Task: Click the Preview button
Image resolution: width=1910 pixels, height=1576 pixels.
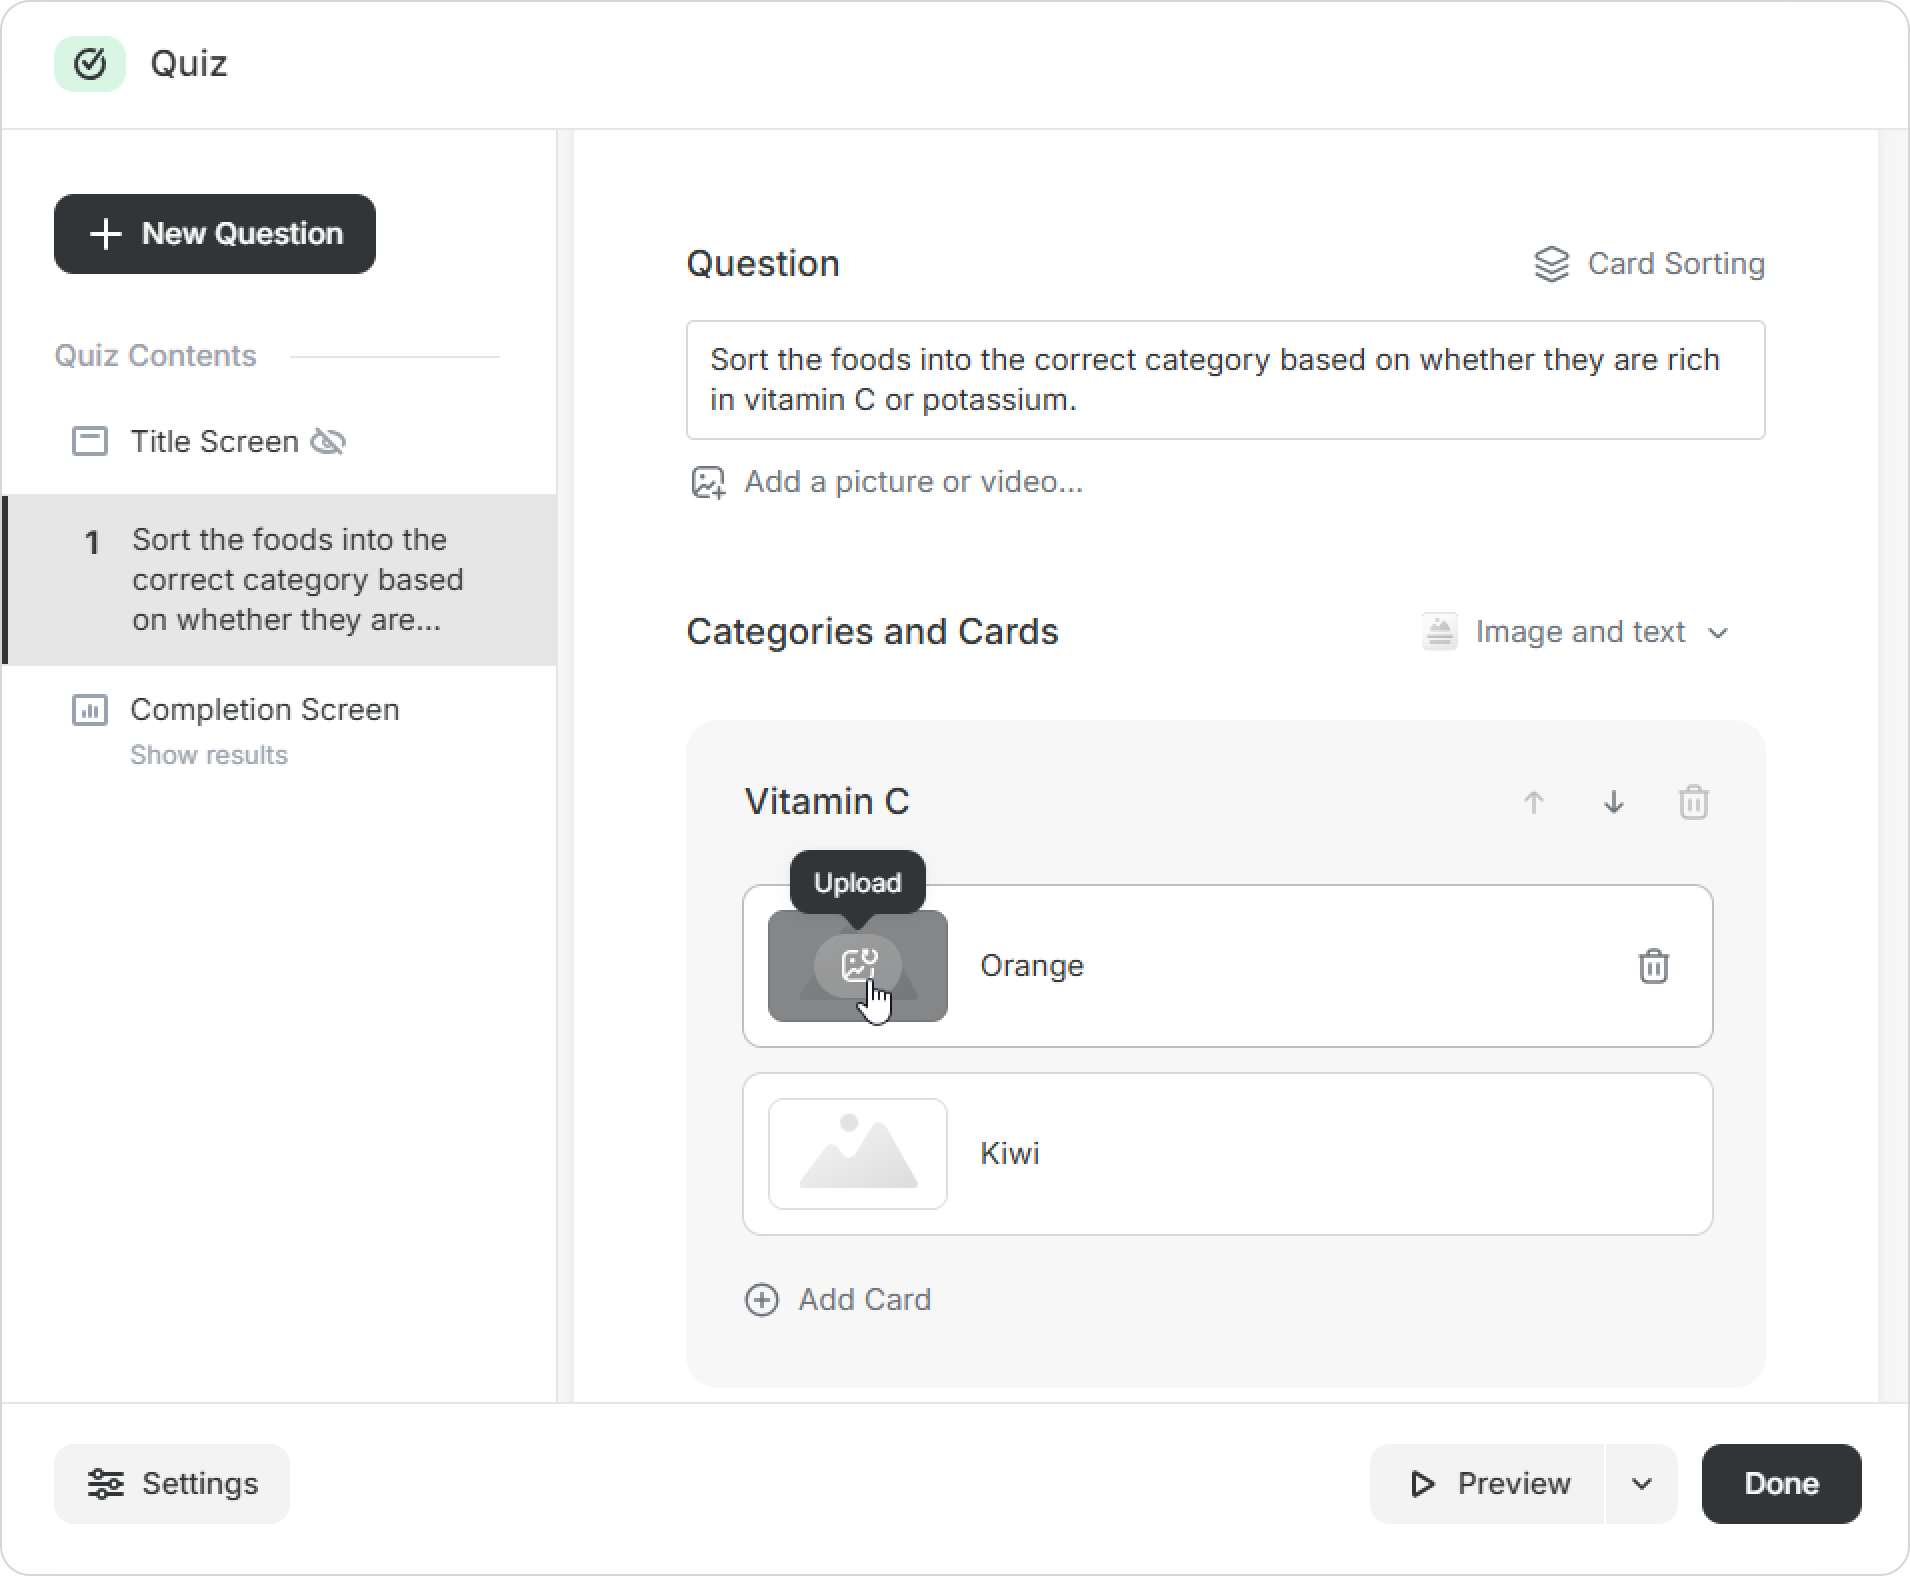Action: 1488,1484
